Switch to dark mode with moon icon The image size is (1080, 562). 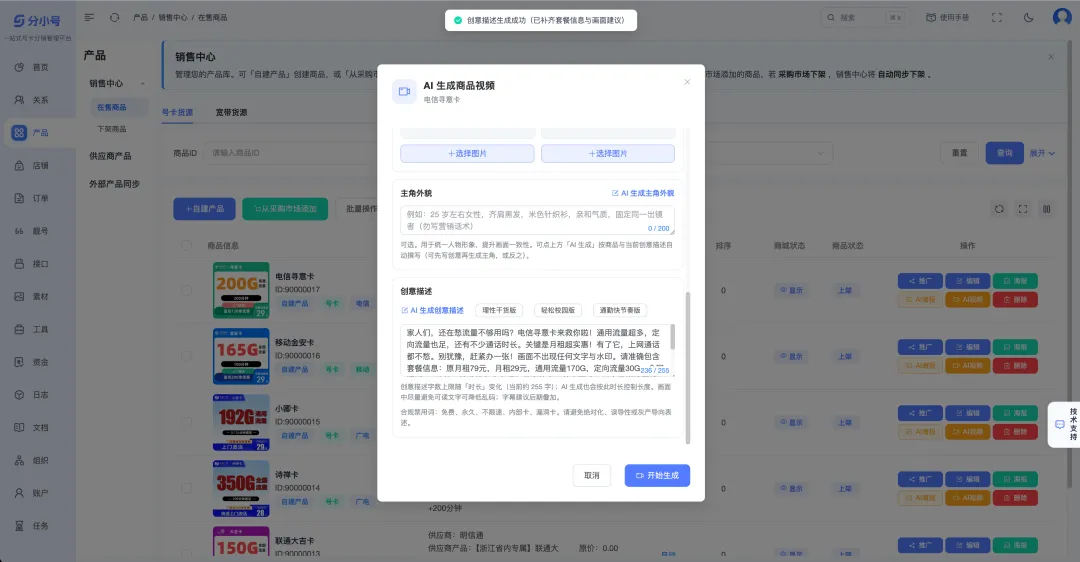1028,17
